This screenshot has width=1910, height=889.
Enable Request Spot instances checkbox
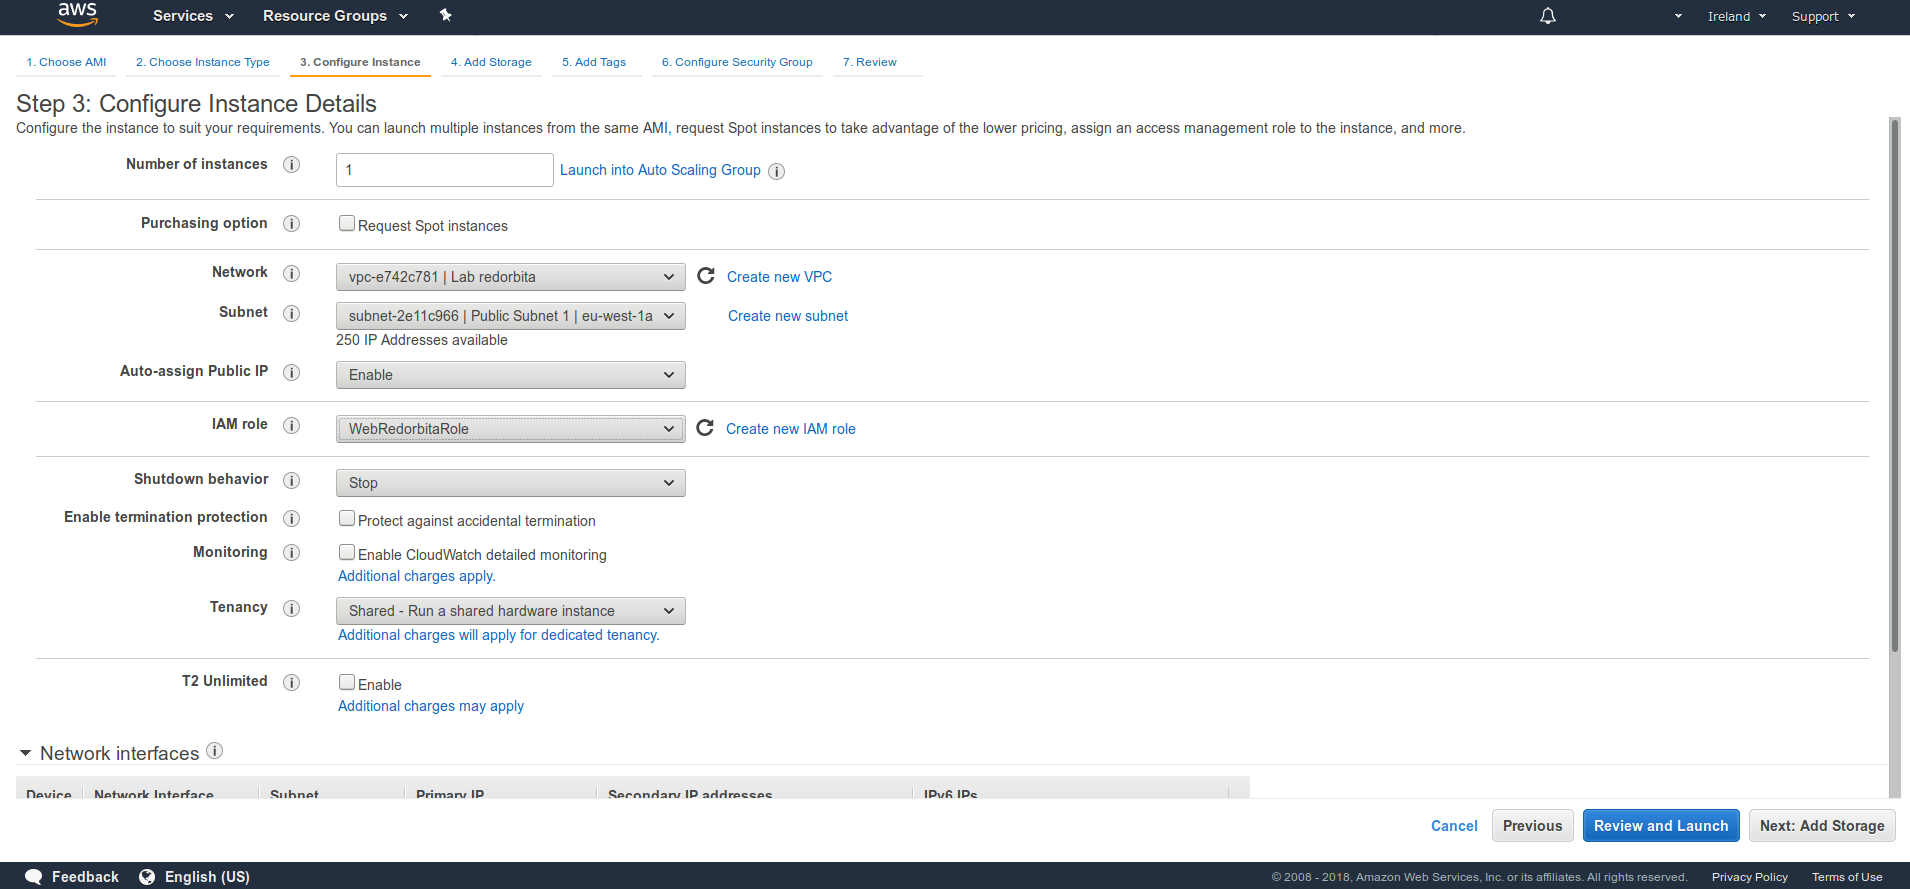pos(347,224)
